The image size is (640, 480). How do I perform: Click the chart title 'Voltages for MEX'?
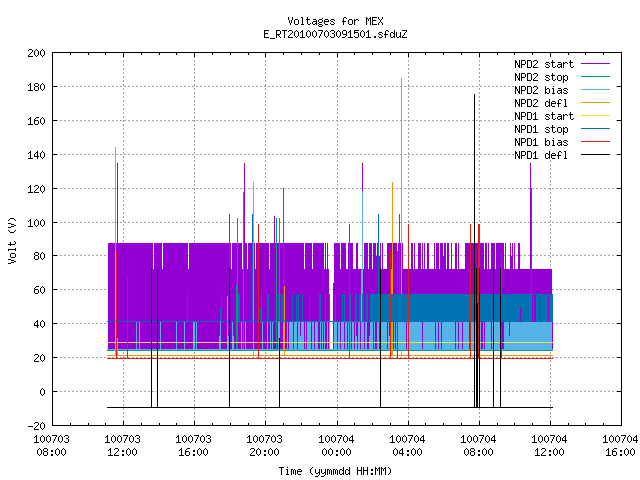coord(335,21)
